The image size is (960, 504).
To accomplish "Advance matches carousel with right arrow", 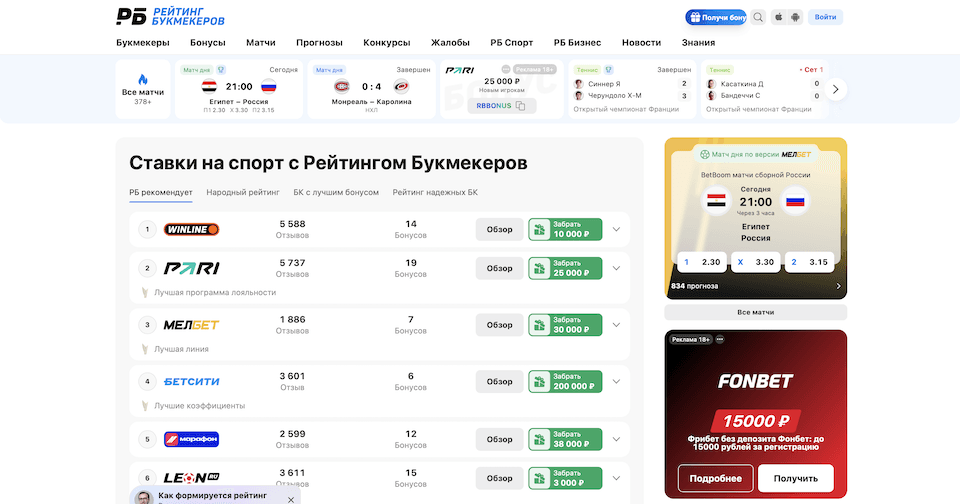I will click(835, 89).
